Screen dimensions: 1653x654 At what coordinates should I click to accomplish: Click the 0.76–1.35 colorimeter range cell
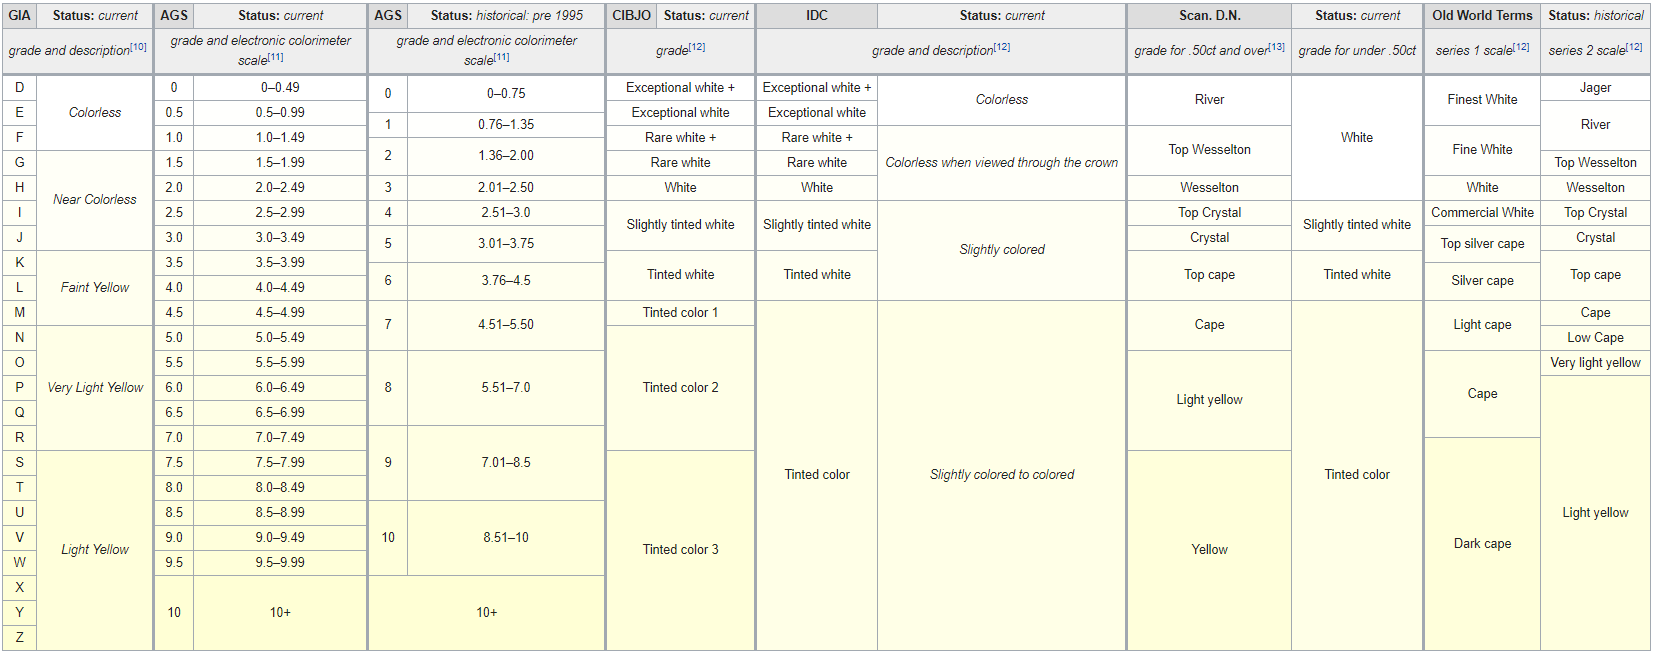(506, 125)
